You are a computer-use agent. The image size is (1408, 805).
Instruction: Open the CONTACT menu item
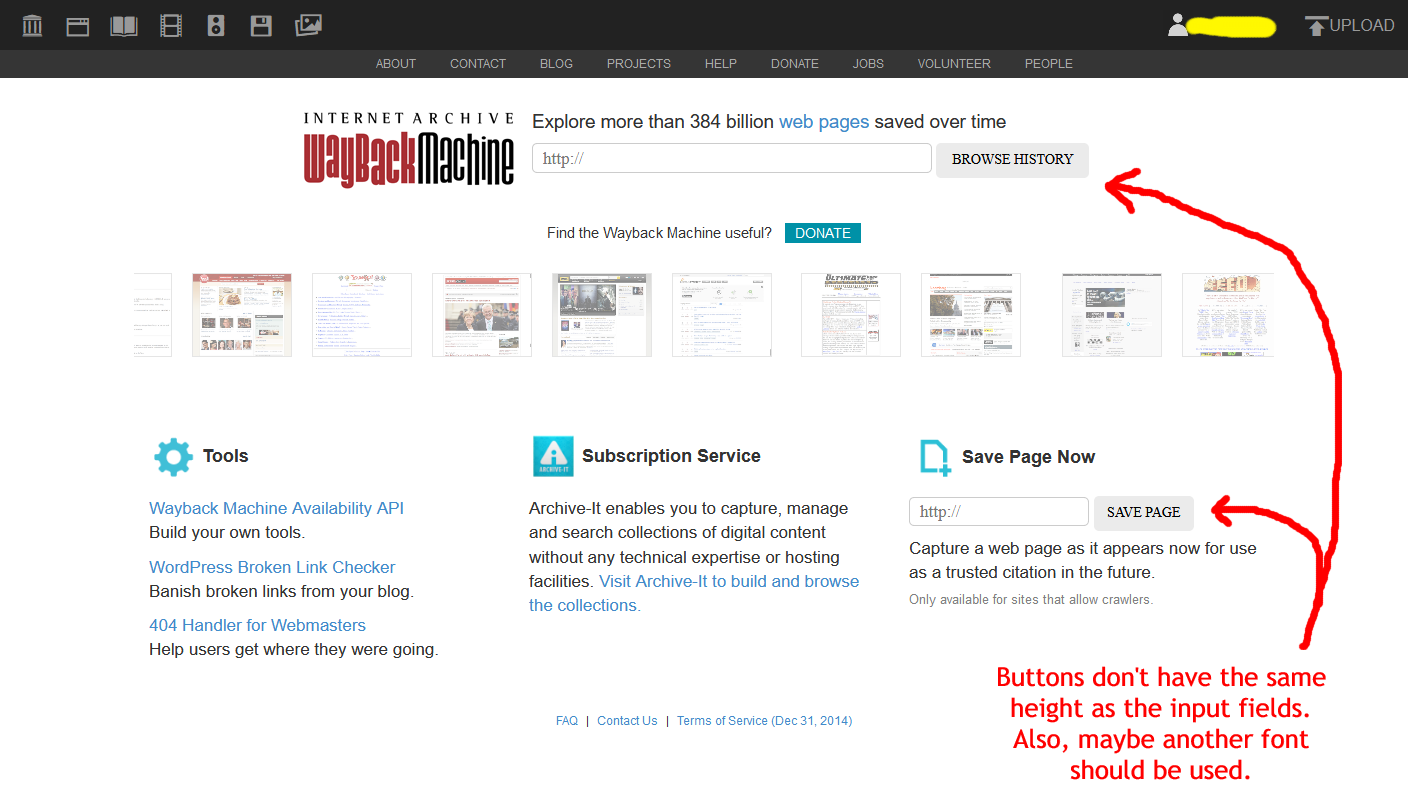tap(478, 64)
